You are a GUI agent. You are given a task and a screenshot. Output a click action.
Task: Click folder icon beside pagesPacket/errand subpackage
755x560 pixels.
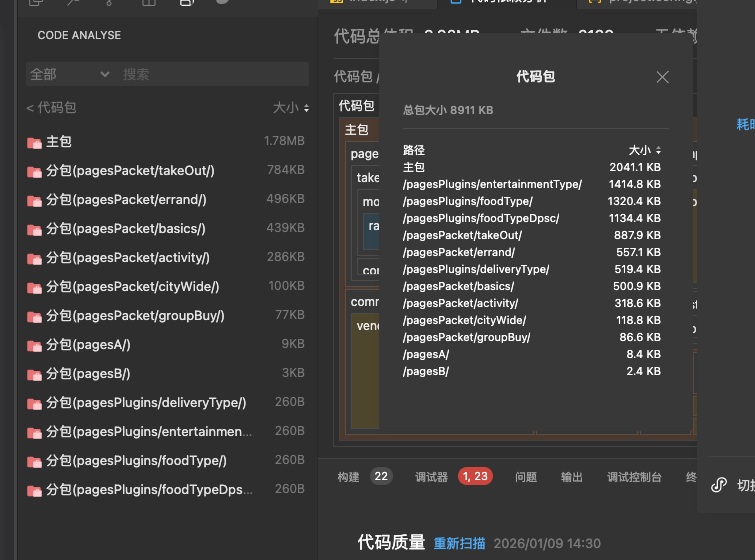tap(34, 200)
